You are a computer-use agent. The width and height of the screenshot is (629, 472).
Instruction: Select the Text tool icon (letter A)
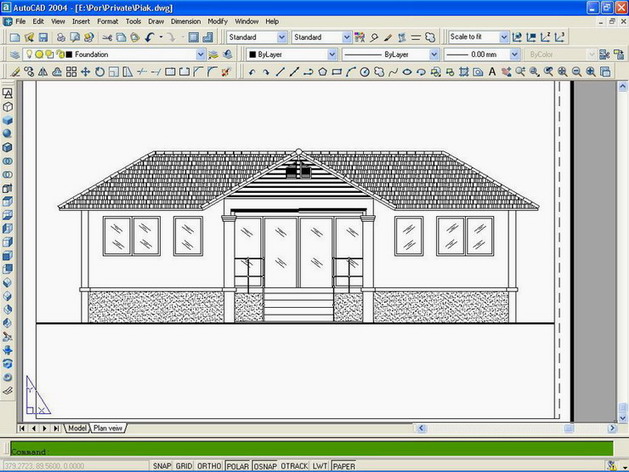pyautogui.click(x=493, y=71)
